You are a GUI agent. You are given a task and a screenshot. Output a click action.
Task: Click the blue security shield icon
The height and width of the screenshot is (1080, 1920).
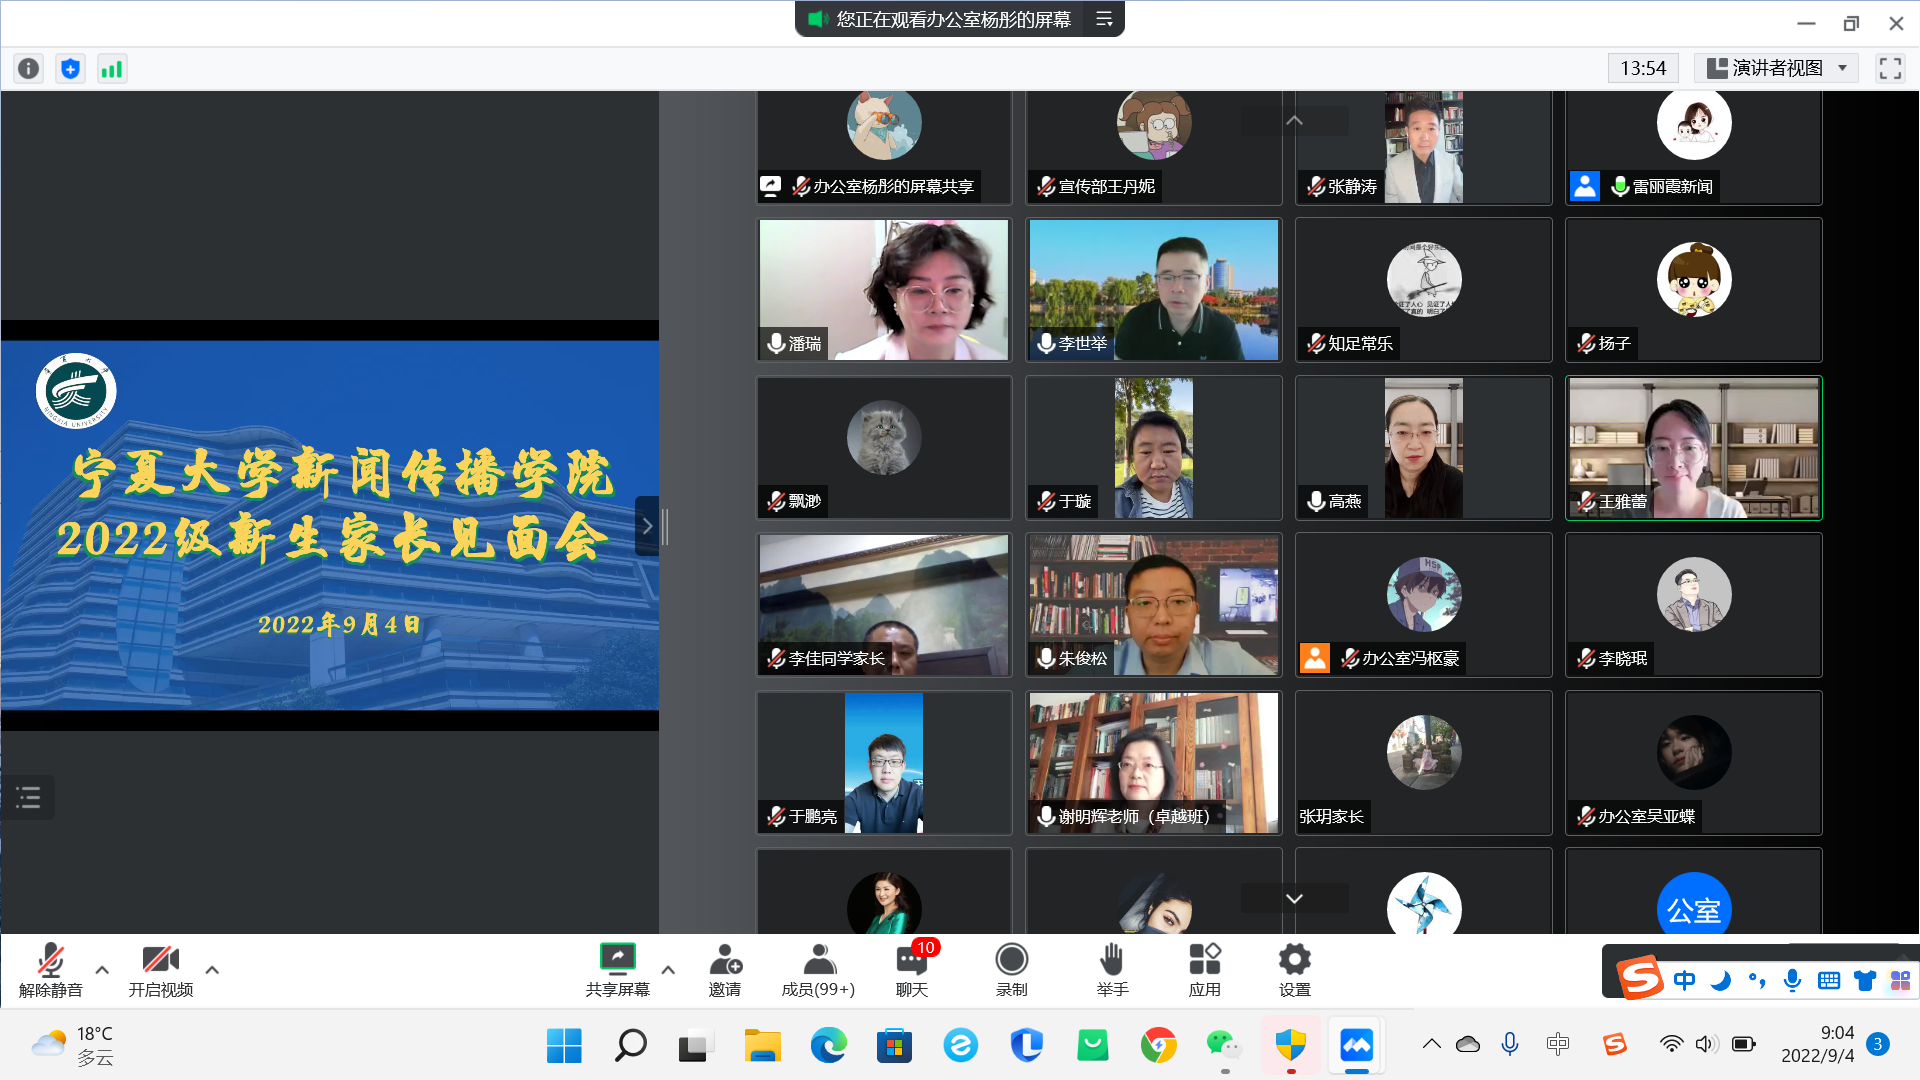pyautogui.click(x=70, y=69)
